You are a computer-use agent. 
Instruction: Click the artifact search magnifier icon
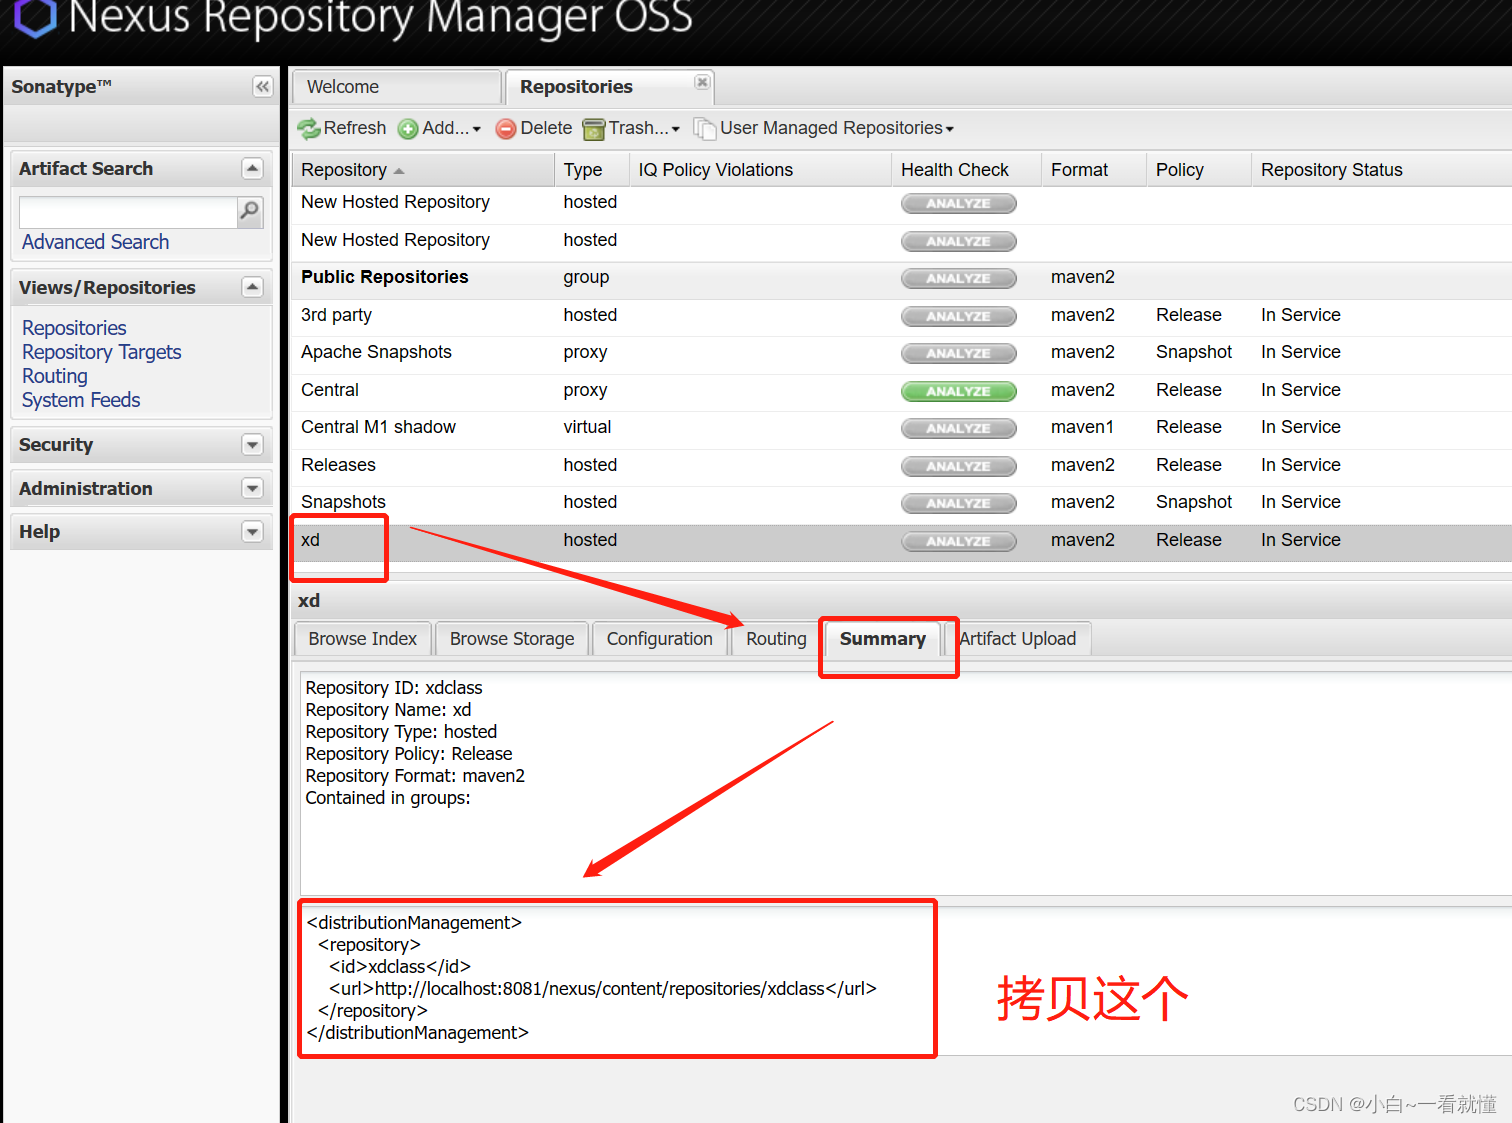point(250,211)
